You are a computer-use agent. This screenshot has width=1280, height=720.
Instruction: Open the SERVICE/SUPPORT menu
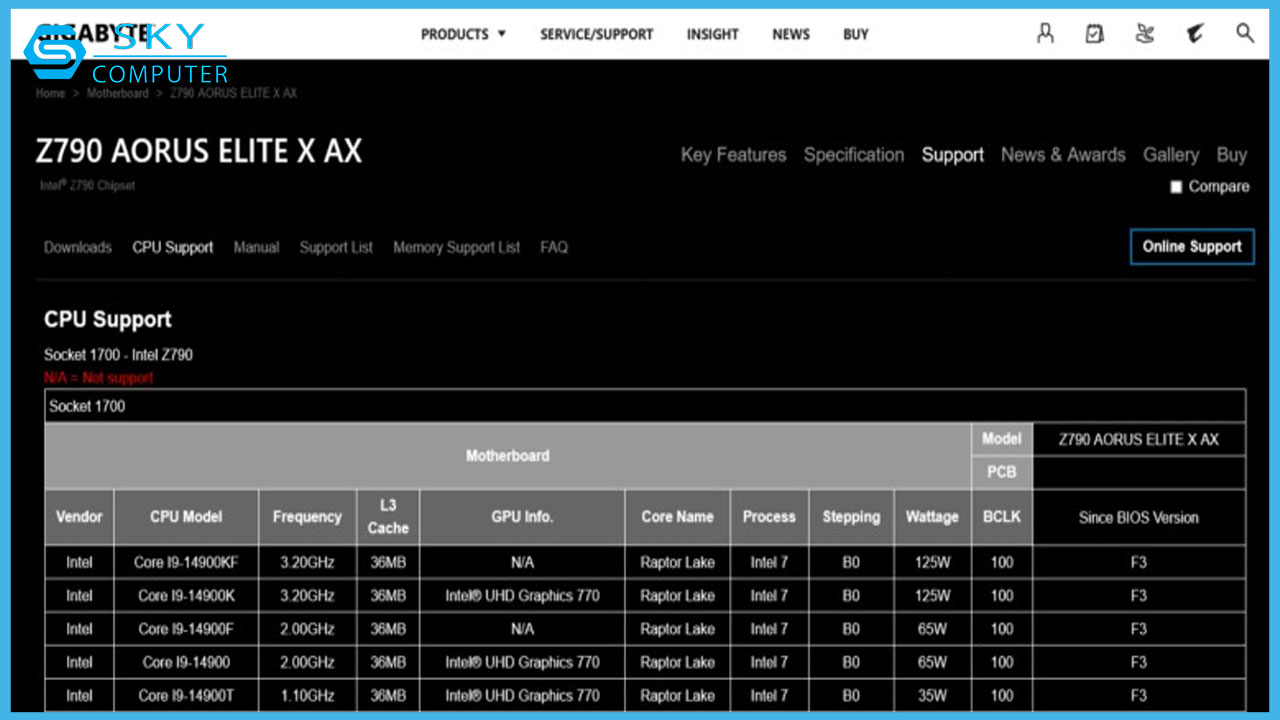pyautogui.click(x=596, y=34)
